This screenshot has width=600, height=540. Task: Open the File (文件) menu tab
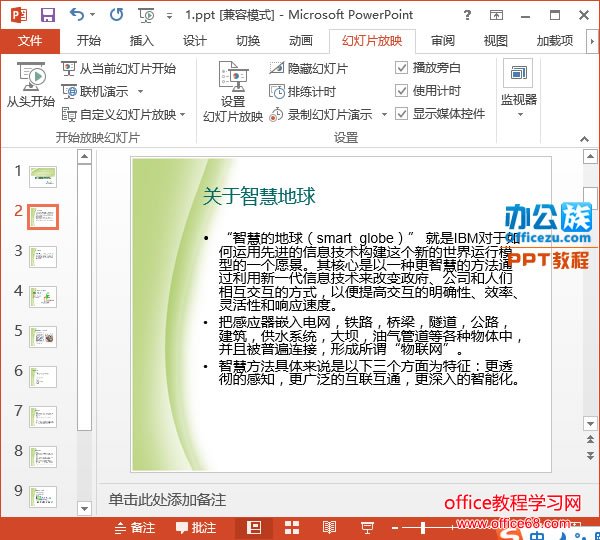31,41
